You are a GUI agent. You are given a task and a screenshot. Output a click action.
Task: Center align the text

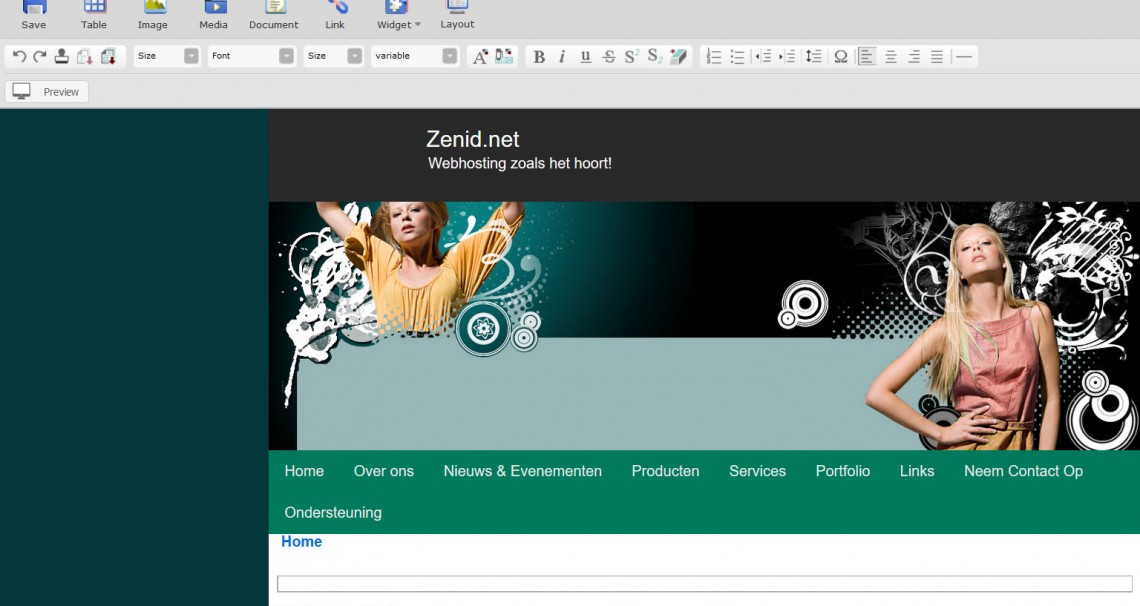pyautogui.click(x=891, y=57)
